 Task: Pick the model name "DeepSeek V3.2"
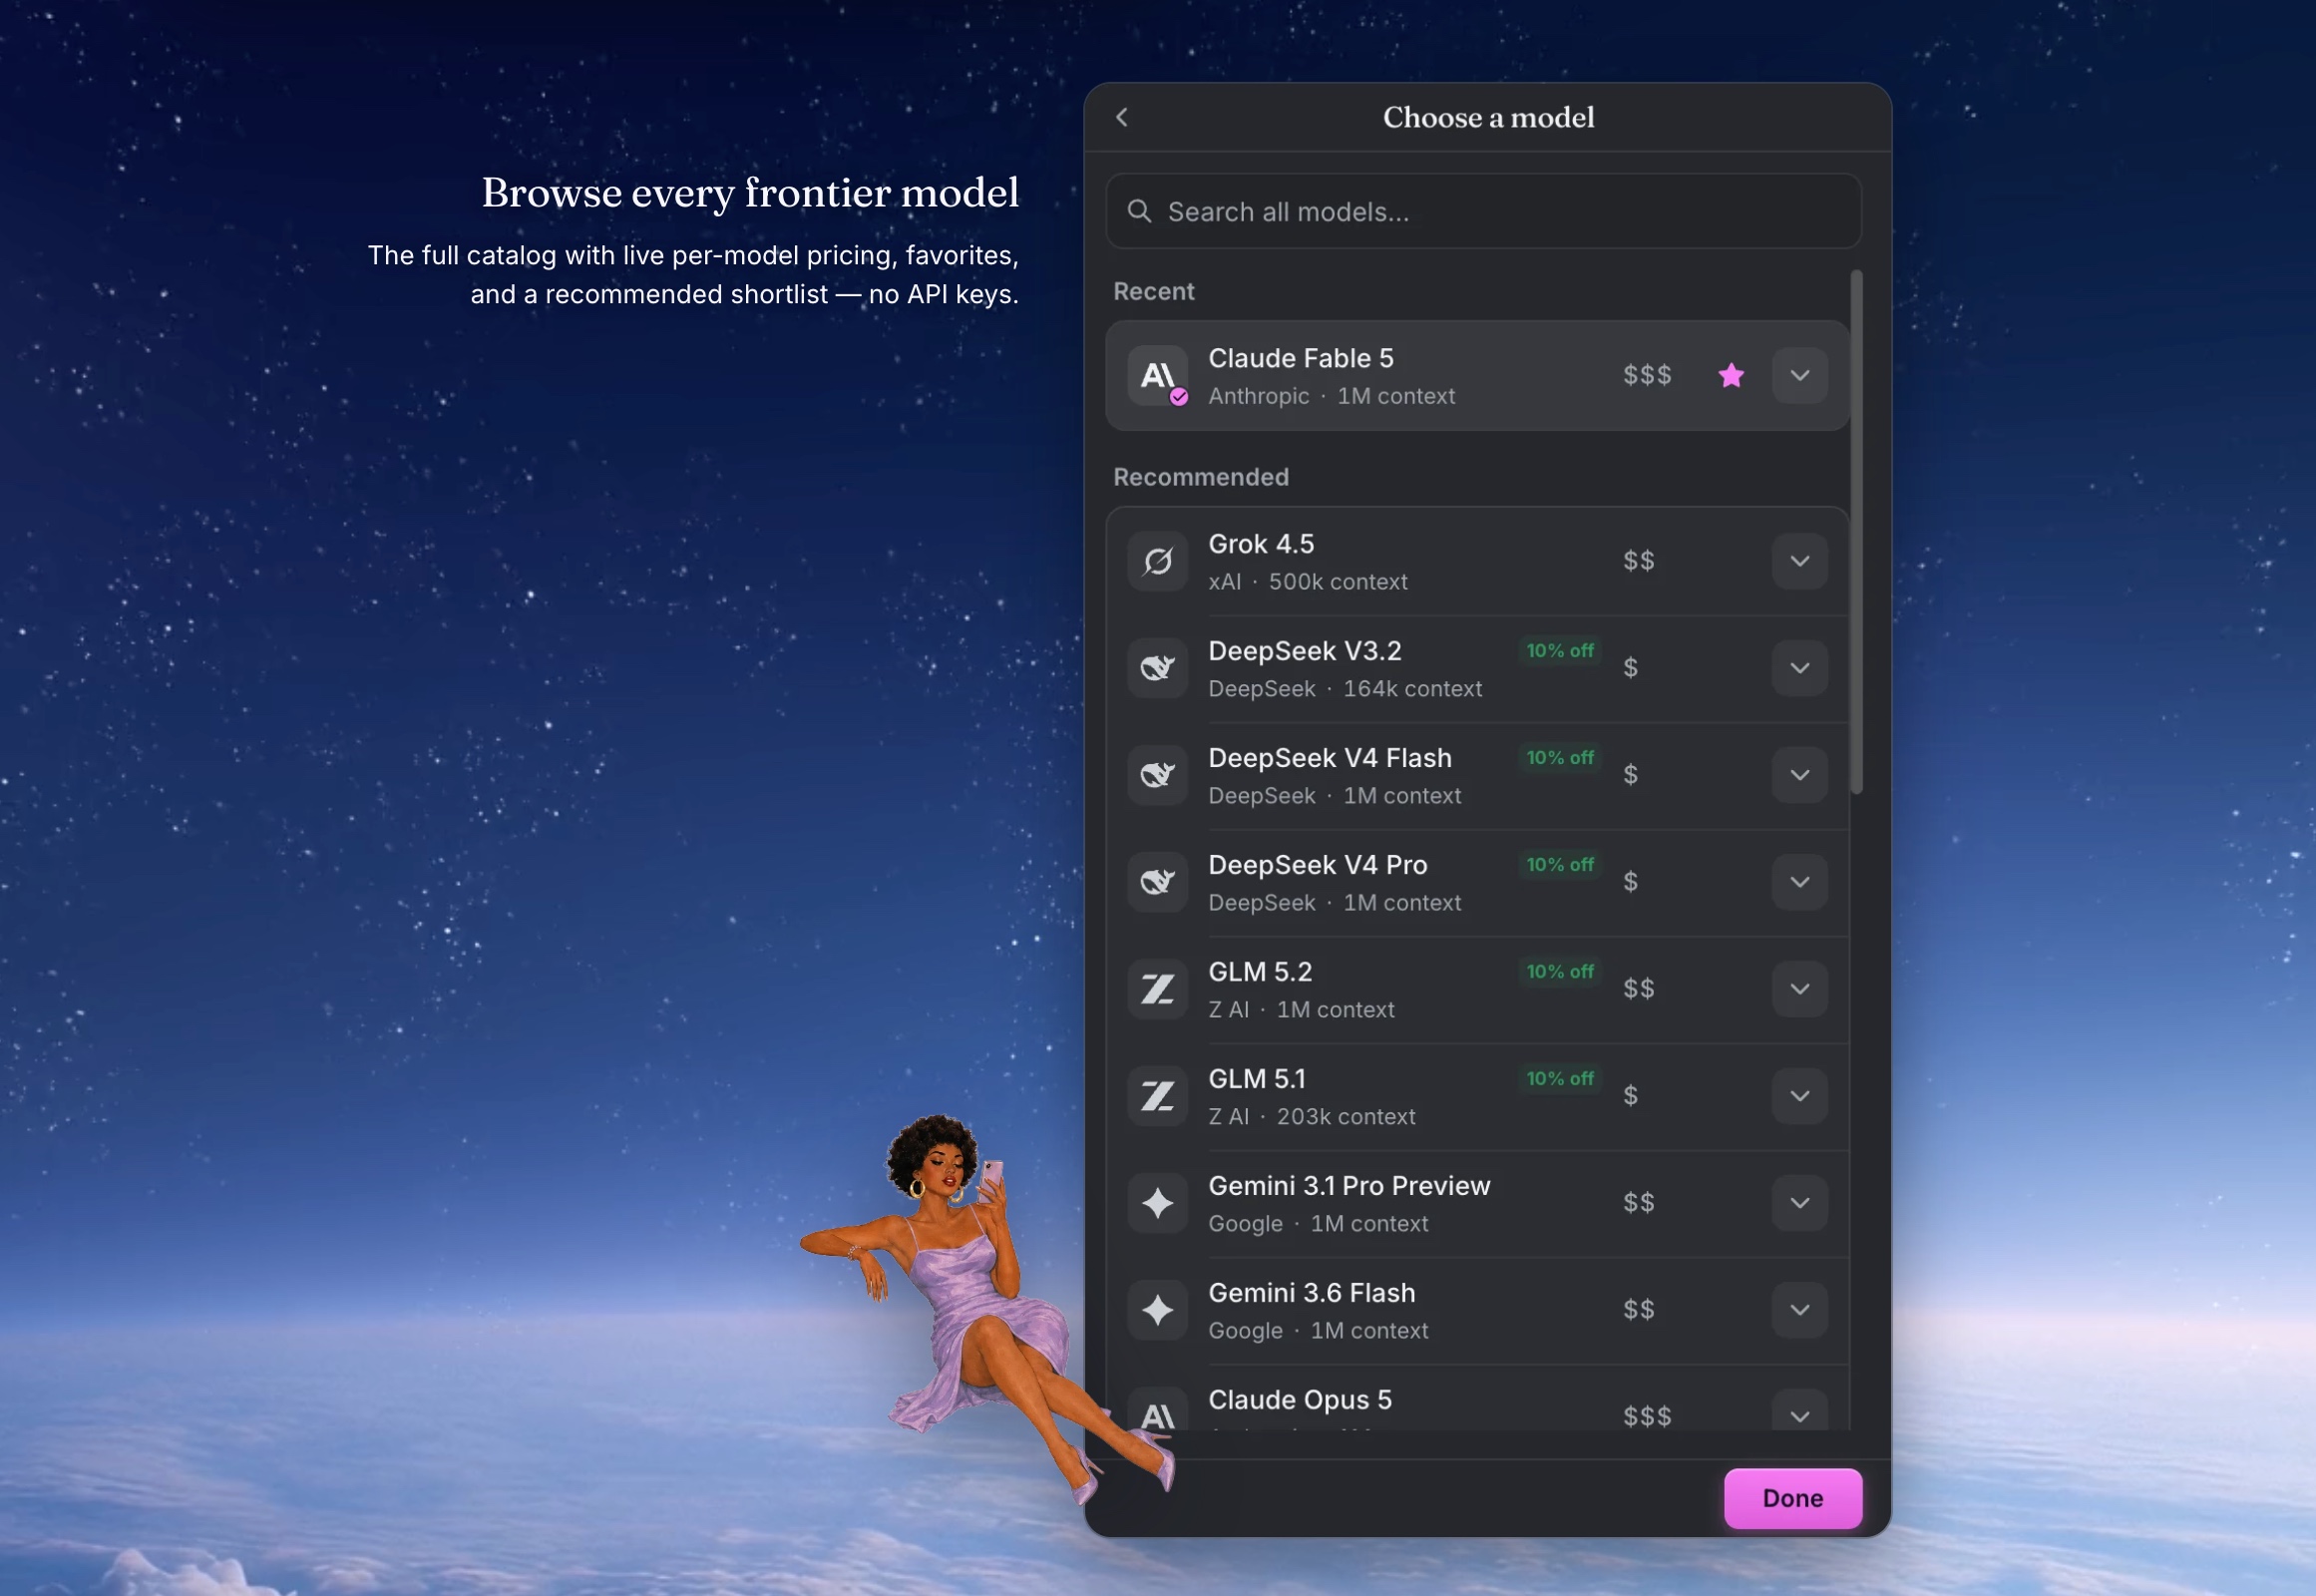(x=1305, y=651)
